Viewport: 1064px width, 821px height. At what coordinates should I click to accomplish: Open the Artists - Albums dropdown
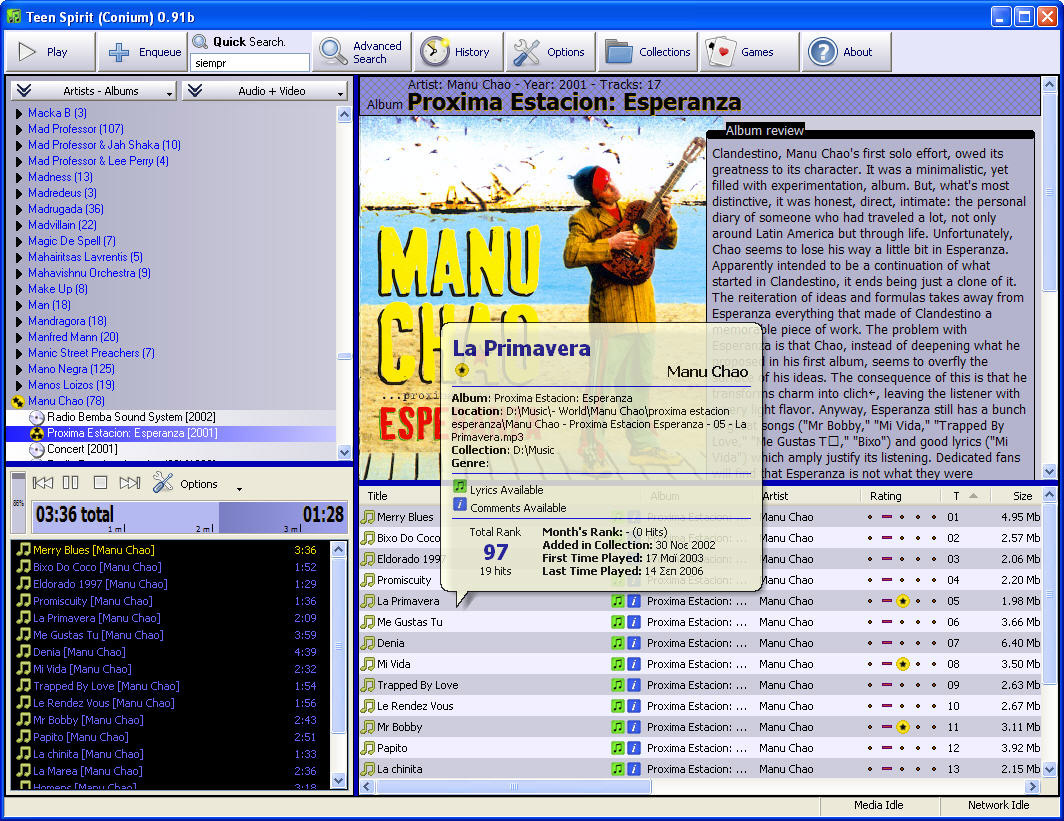(x=94, y=91)
